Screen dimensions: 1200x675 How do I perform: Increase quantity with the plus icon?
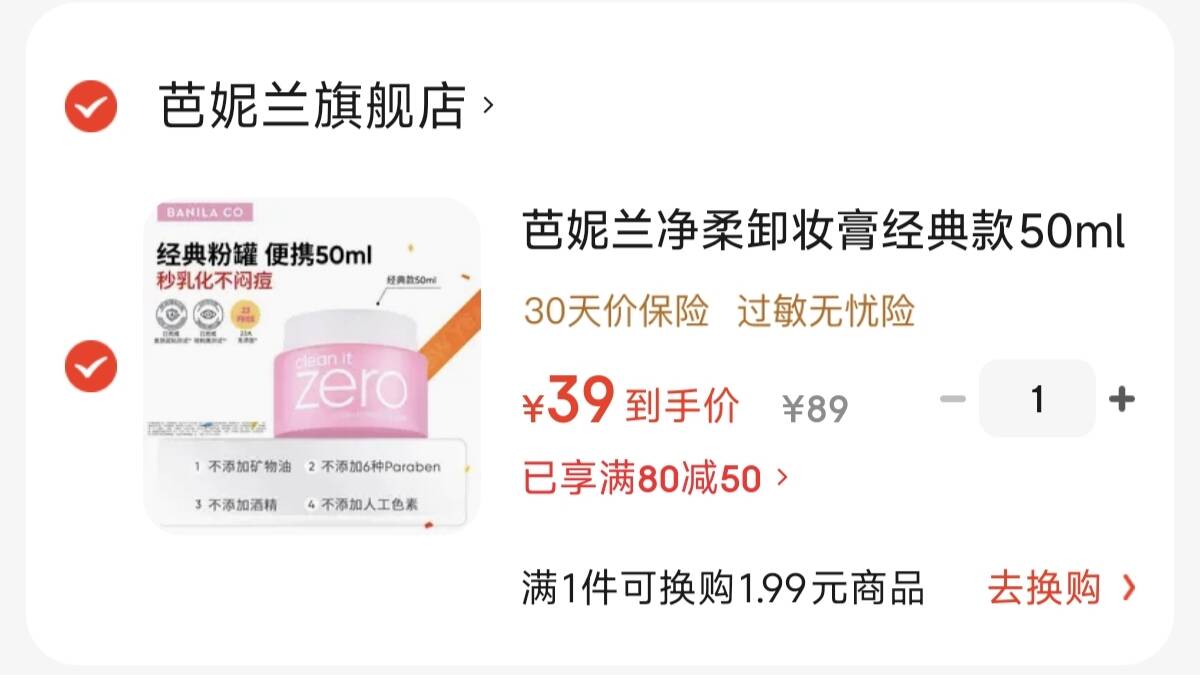(1122, 399)
